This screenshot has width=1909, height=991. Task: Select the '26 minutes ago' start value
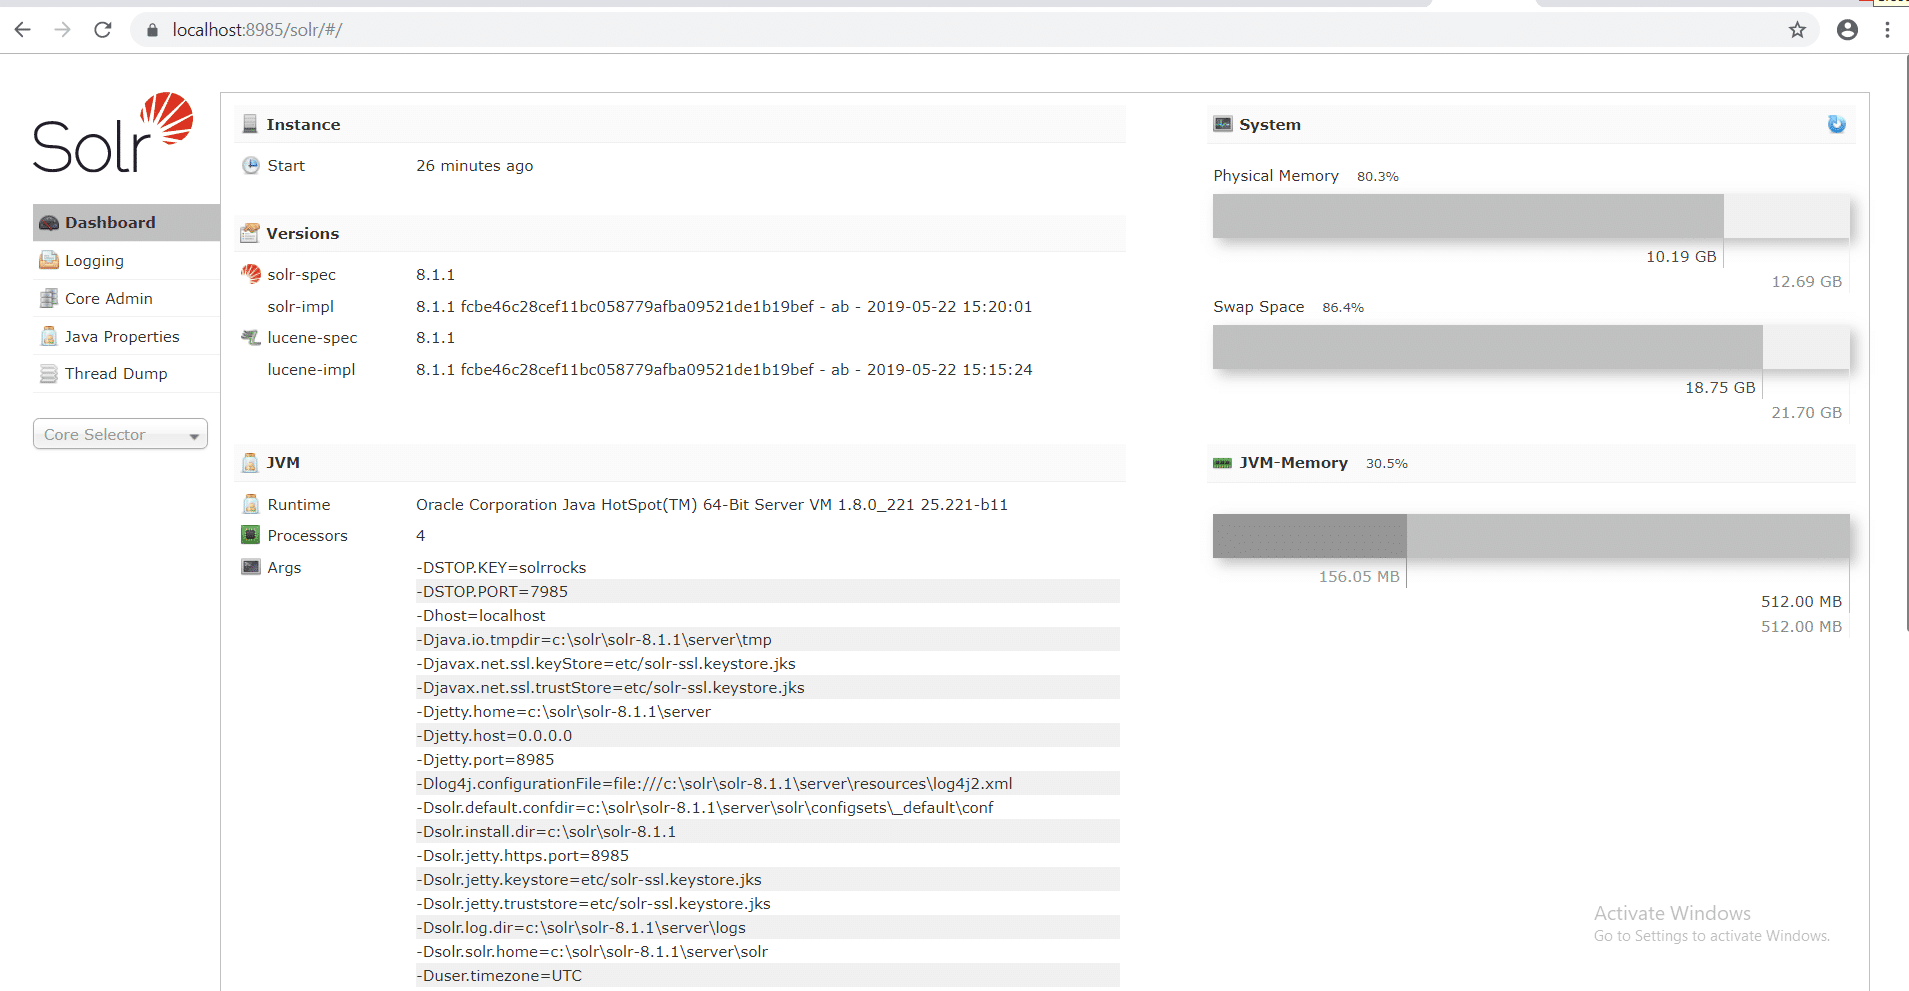pos(475,166)
